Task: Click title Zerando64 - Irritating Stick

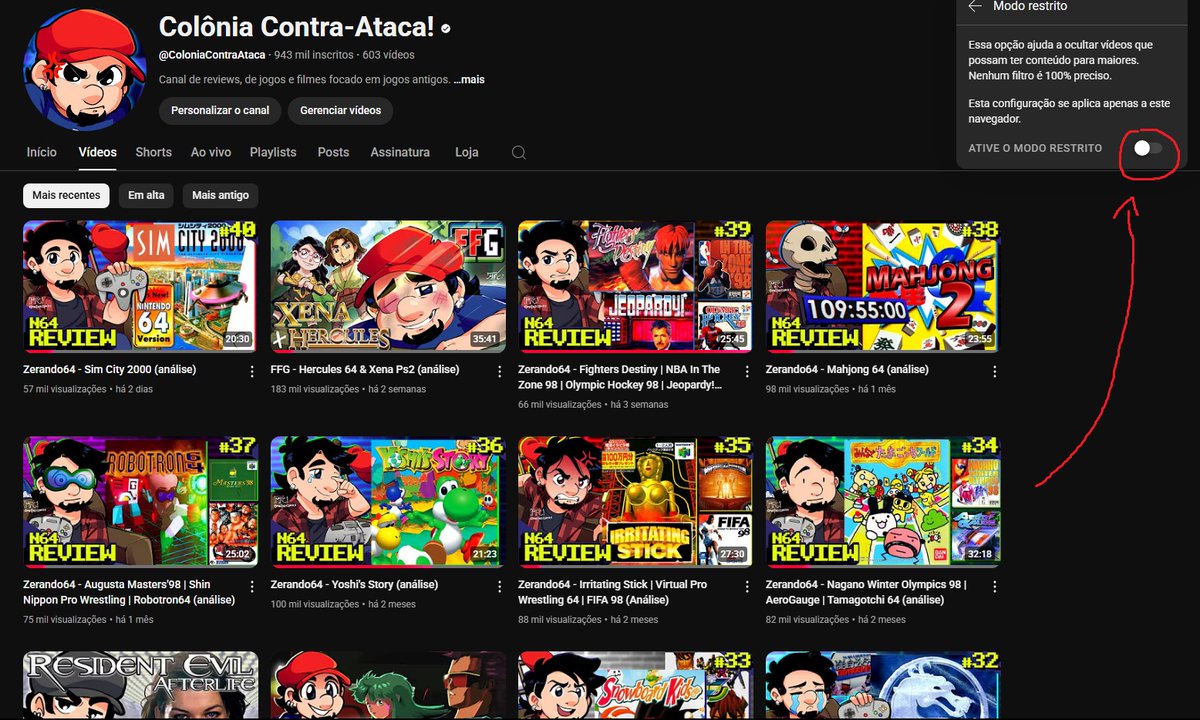Action: (612, 592)
